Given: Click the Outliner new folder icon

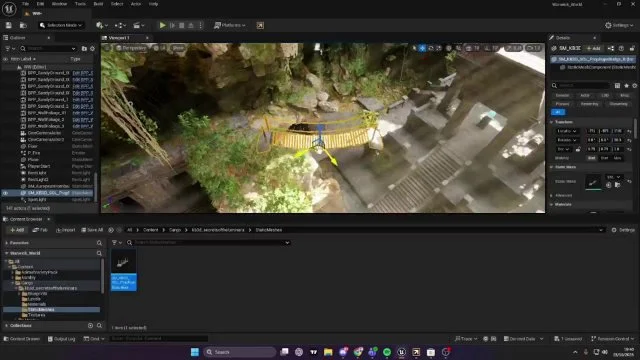Looking at the screenshot, I should pos(84,48).
